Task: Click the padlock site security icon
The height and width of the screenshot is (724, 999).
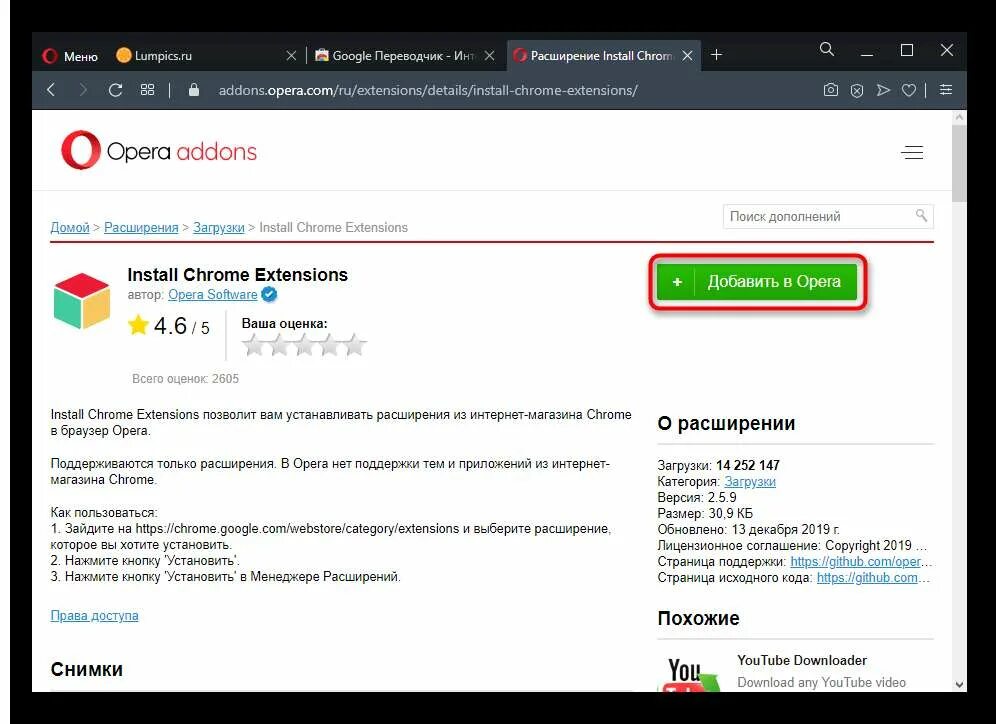Action: coord(194,90)
